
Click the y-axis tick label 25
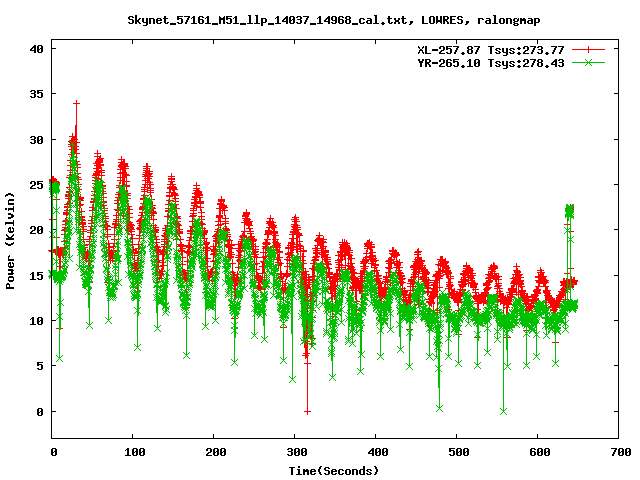point(36,185)
